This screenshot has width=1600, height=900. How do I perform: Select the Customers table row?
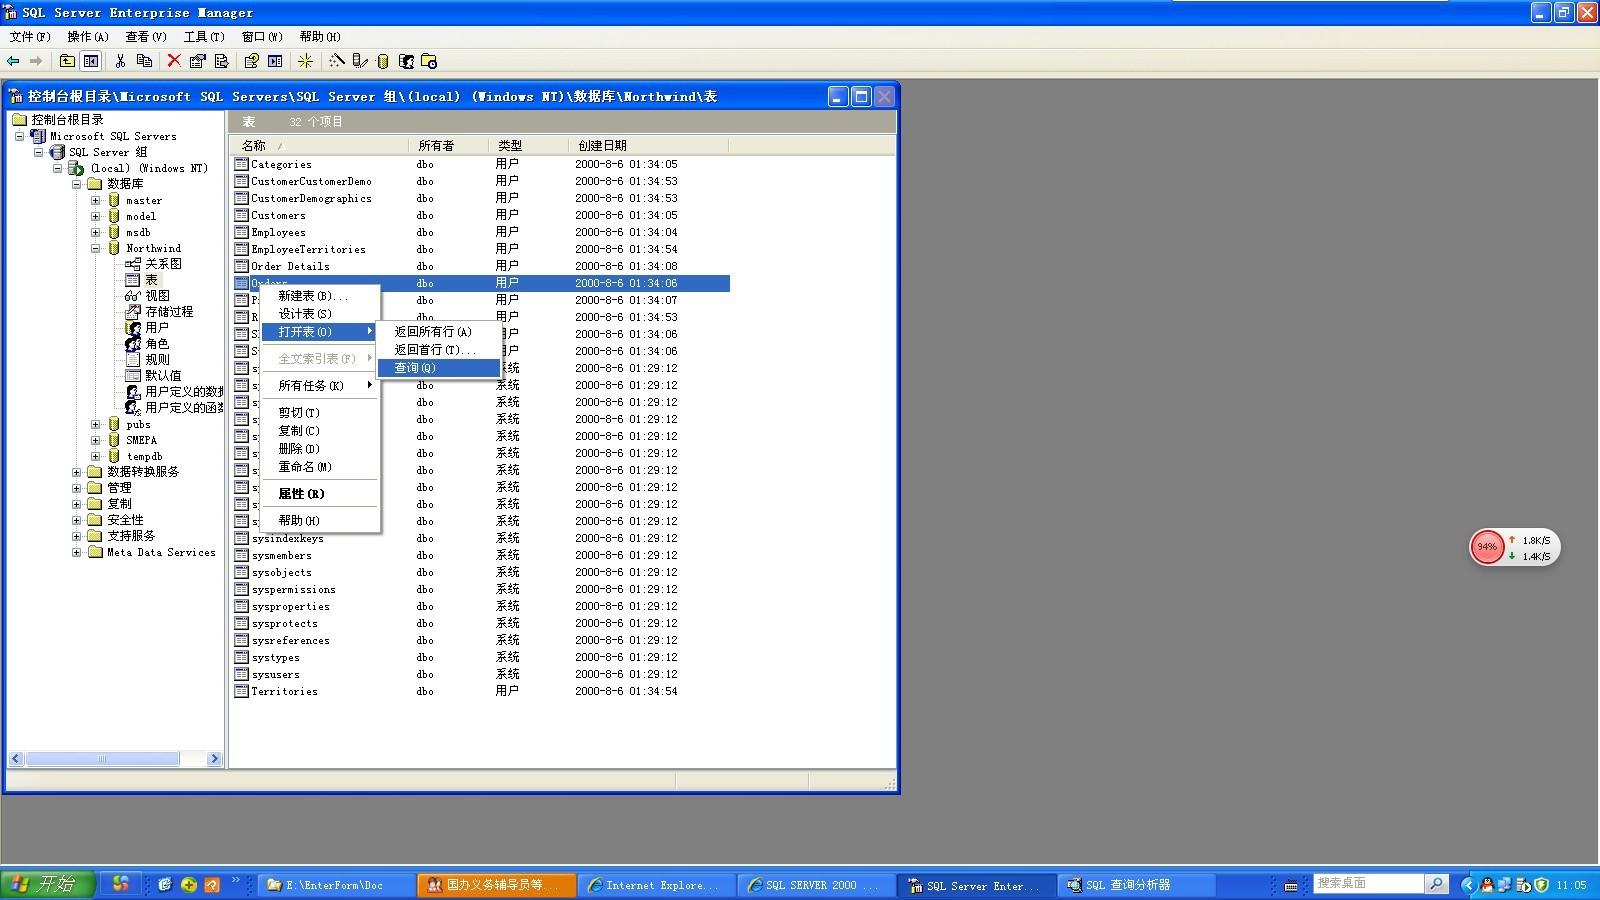tap(481, 215)
